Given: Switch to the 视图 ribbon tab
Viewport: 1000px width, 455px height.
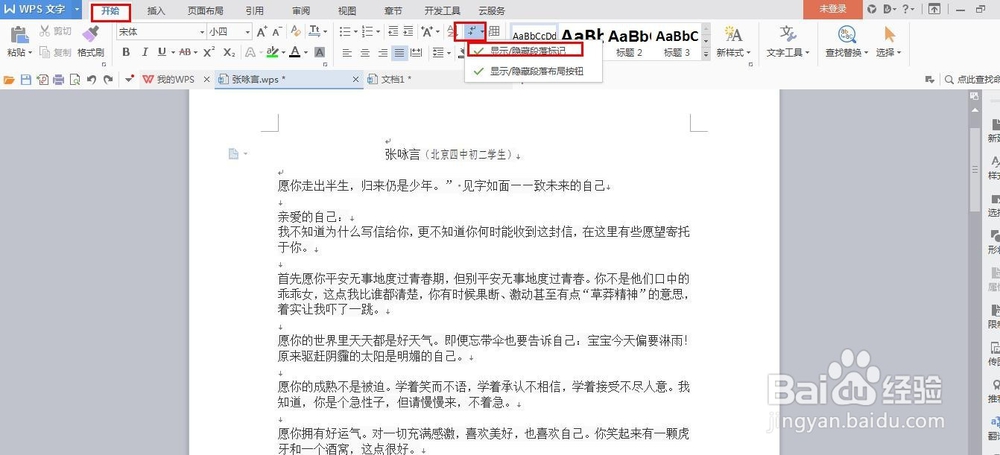Looking at the screenshot, I should [348, 10].
